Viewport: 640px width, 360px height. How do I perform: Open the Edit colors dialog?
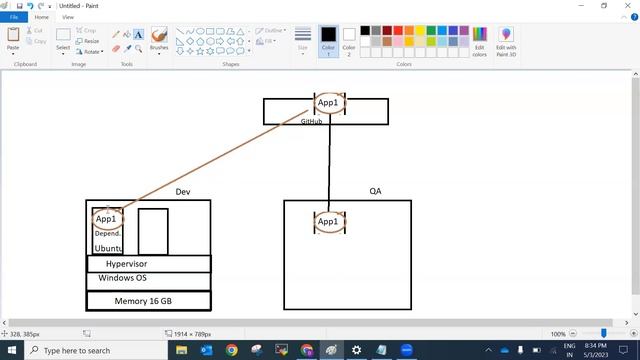[x=480, y=42]
